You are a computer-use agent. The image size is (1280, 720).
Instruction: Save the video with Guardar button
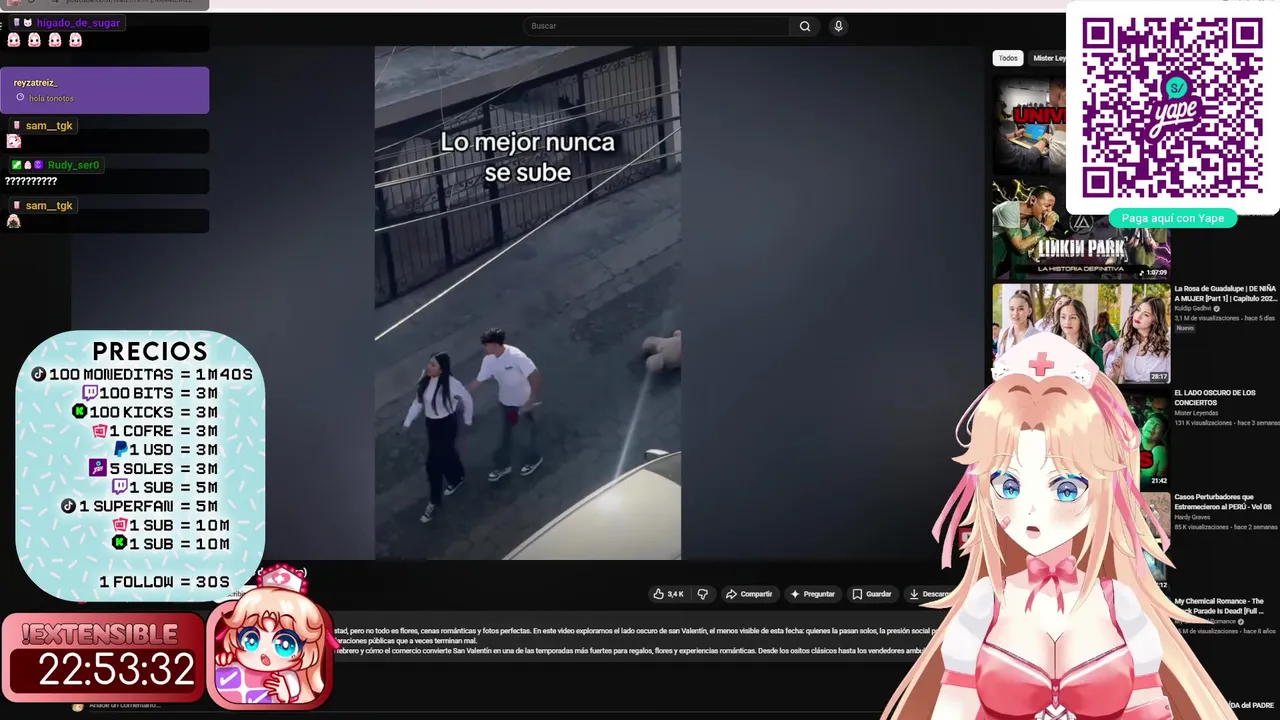click(x=871, y=594)
